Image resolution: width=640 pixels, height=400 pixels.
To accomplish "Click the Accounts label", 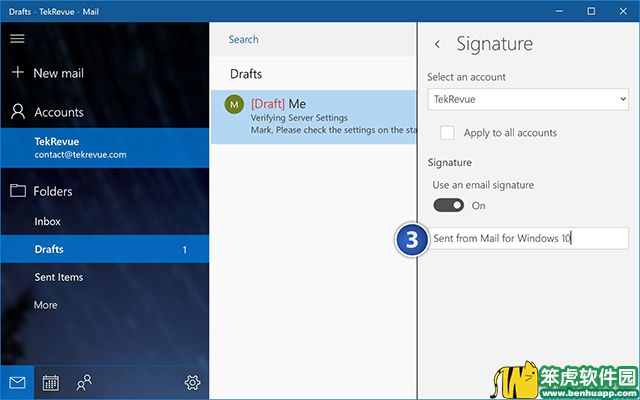I will 59,112.
